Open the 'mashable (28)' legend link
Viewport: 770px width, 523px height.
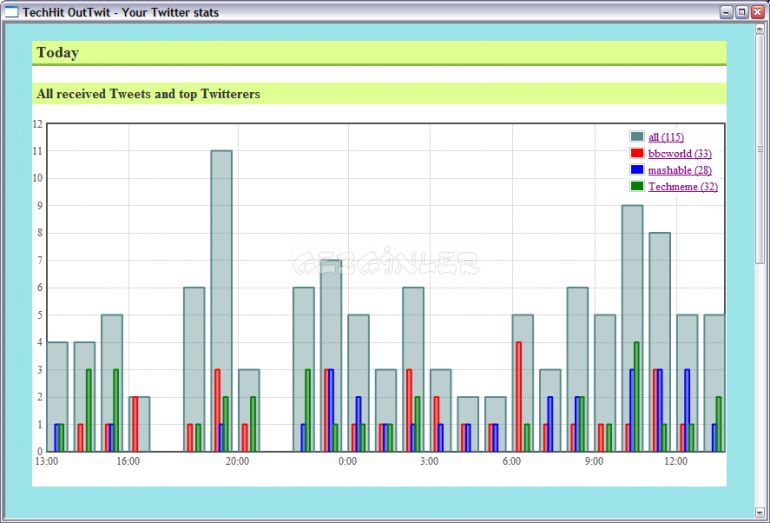tap(680, 170)
